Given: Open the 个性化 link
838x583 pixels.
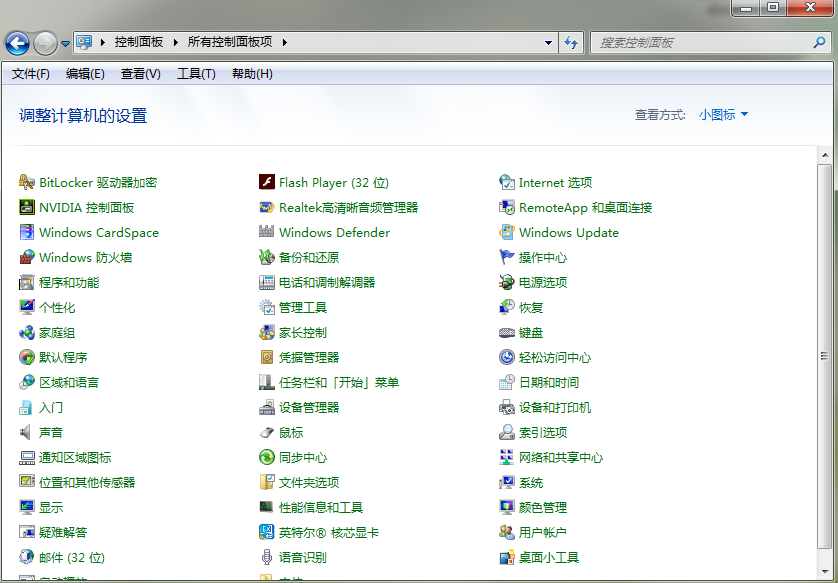Looking at the screenshot, I should click(57, 307).
